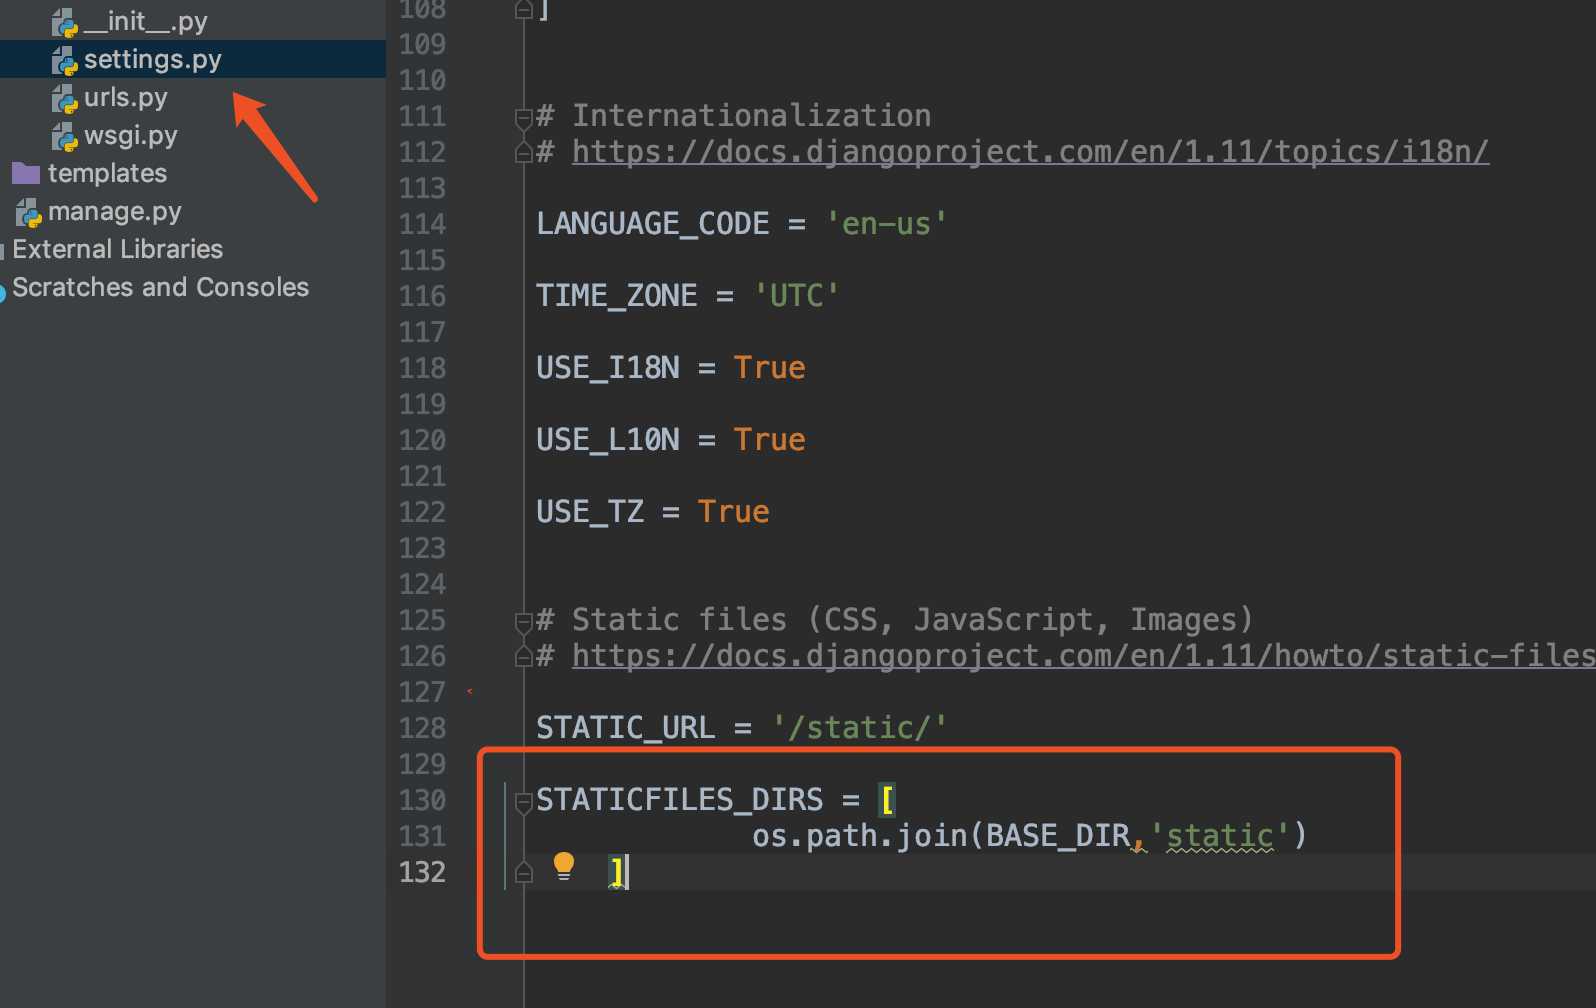
Task: Click the Scratches and Consoles icon
Action: click(3, 292)
